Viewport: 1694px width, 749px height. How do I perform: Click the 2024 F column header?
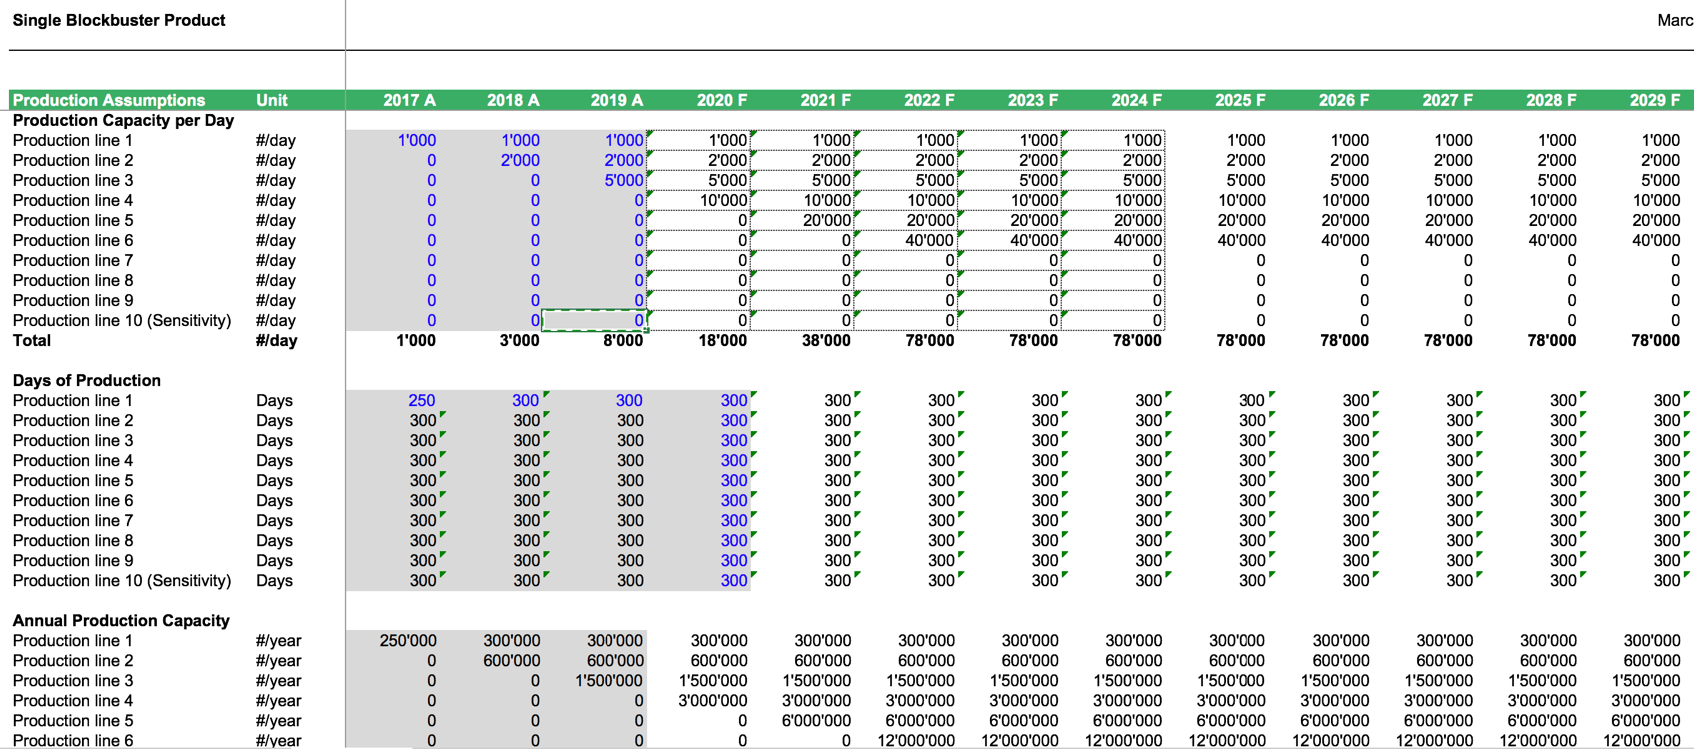click(x=1136, y=100)
